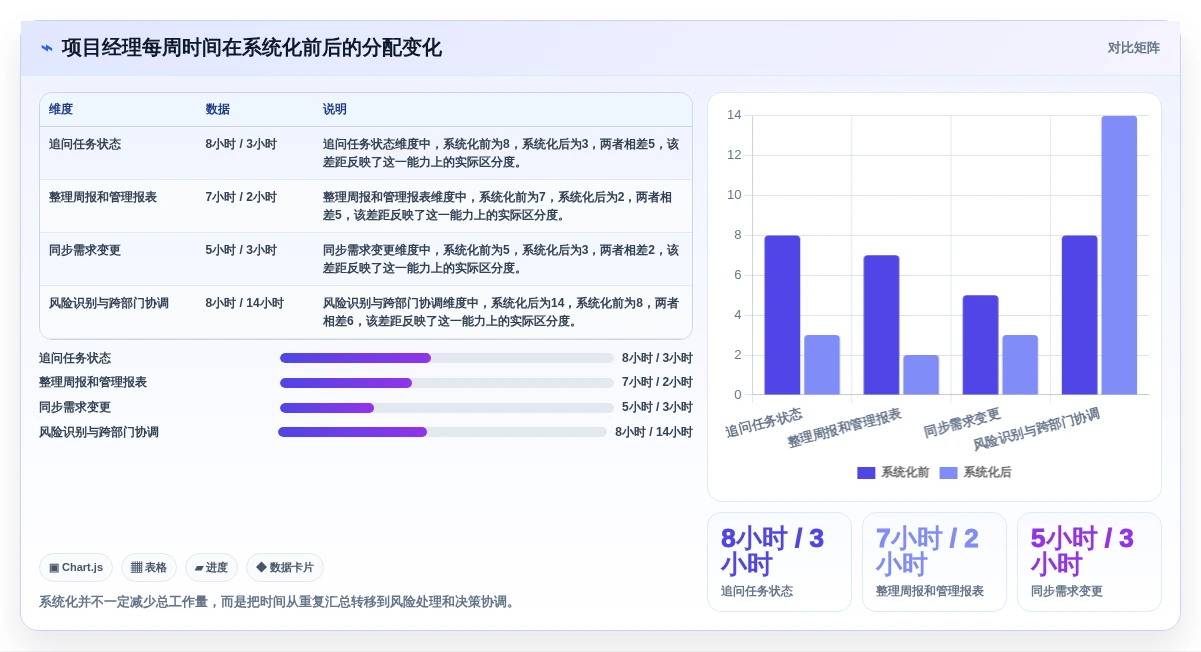Select the 同步需求变更 table row label
1201x652 pixels.
[85, 250]
